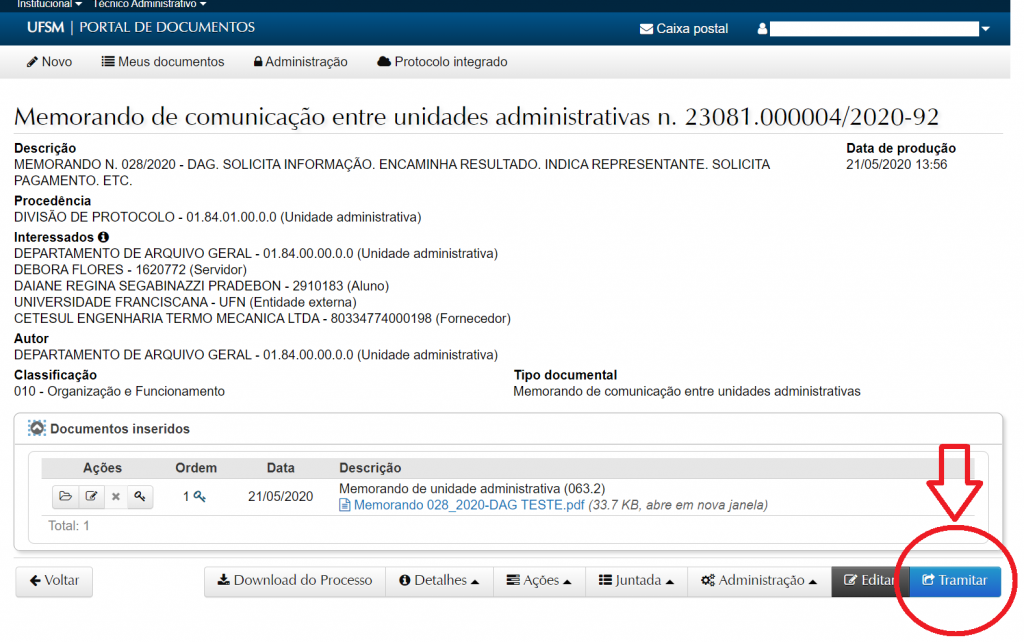Click the Documentos inseridos panel gear icon

37,429
